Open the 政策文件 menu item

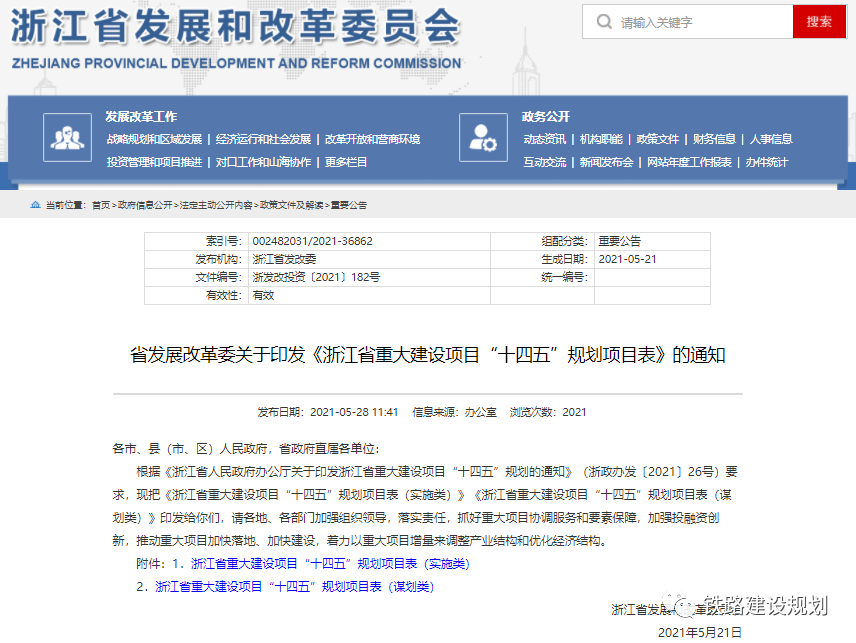click(658, 139)
